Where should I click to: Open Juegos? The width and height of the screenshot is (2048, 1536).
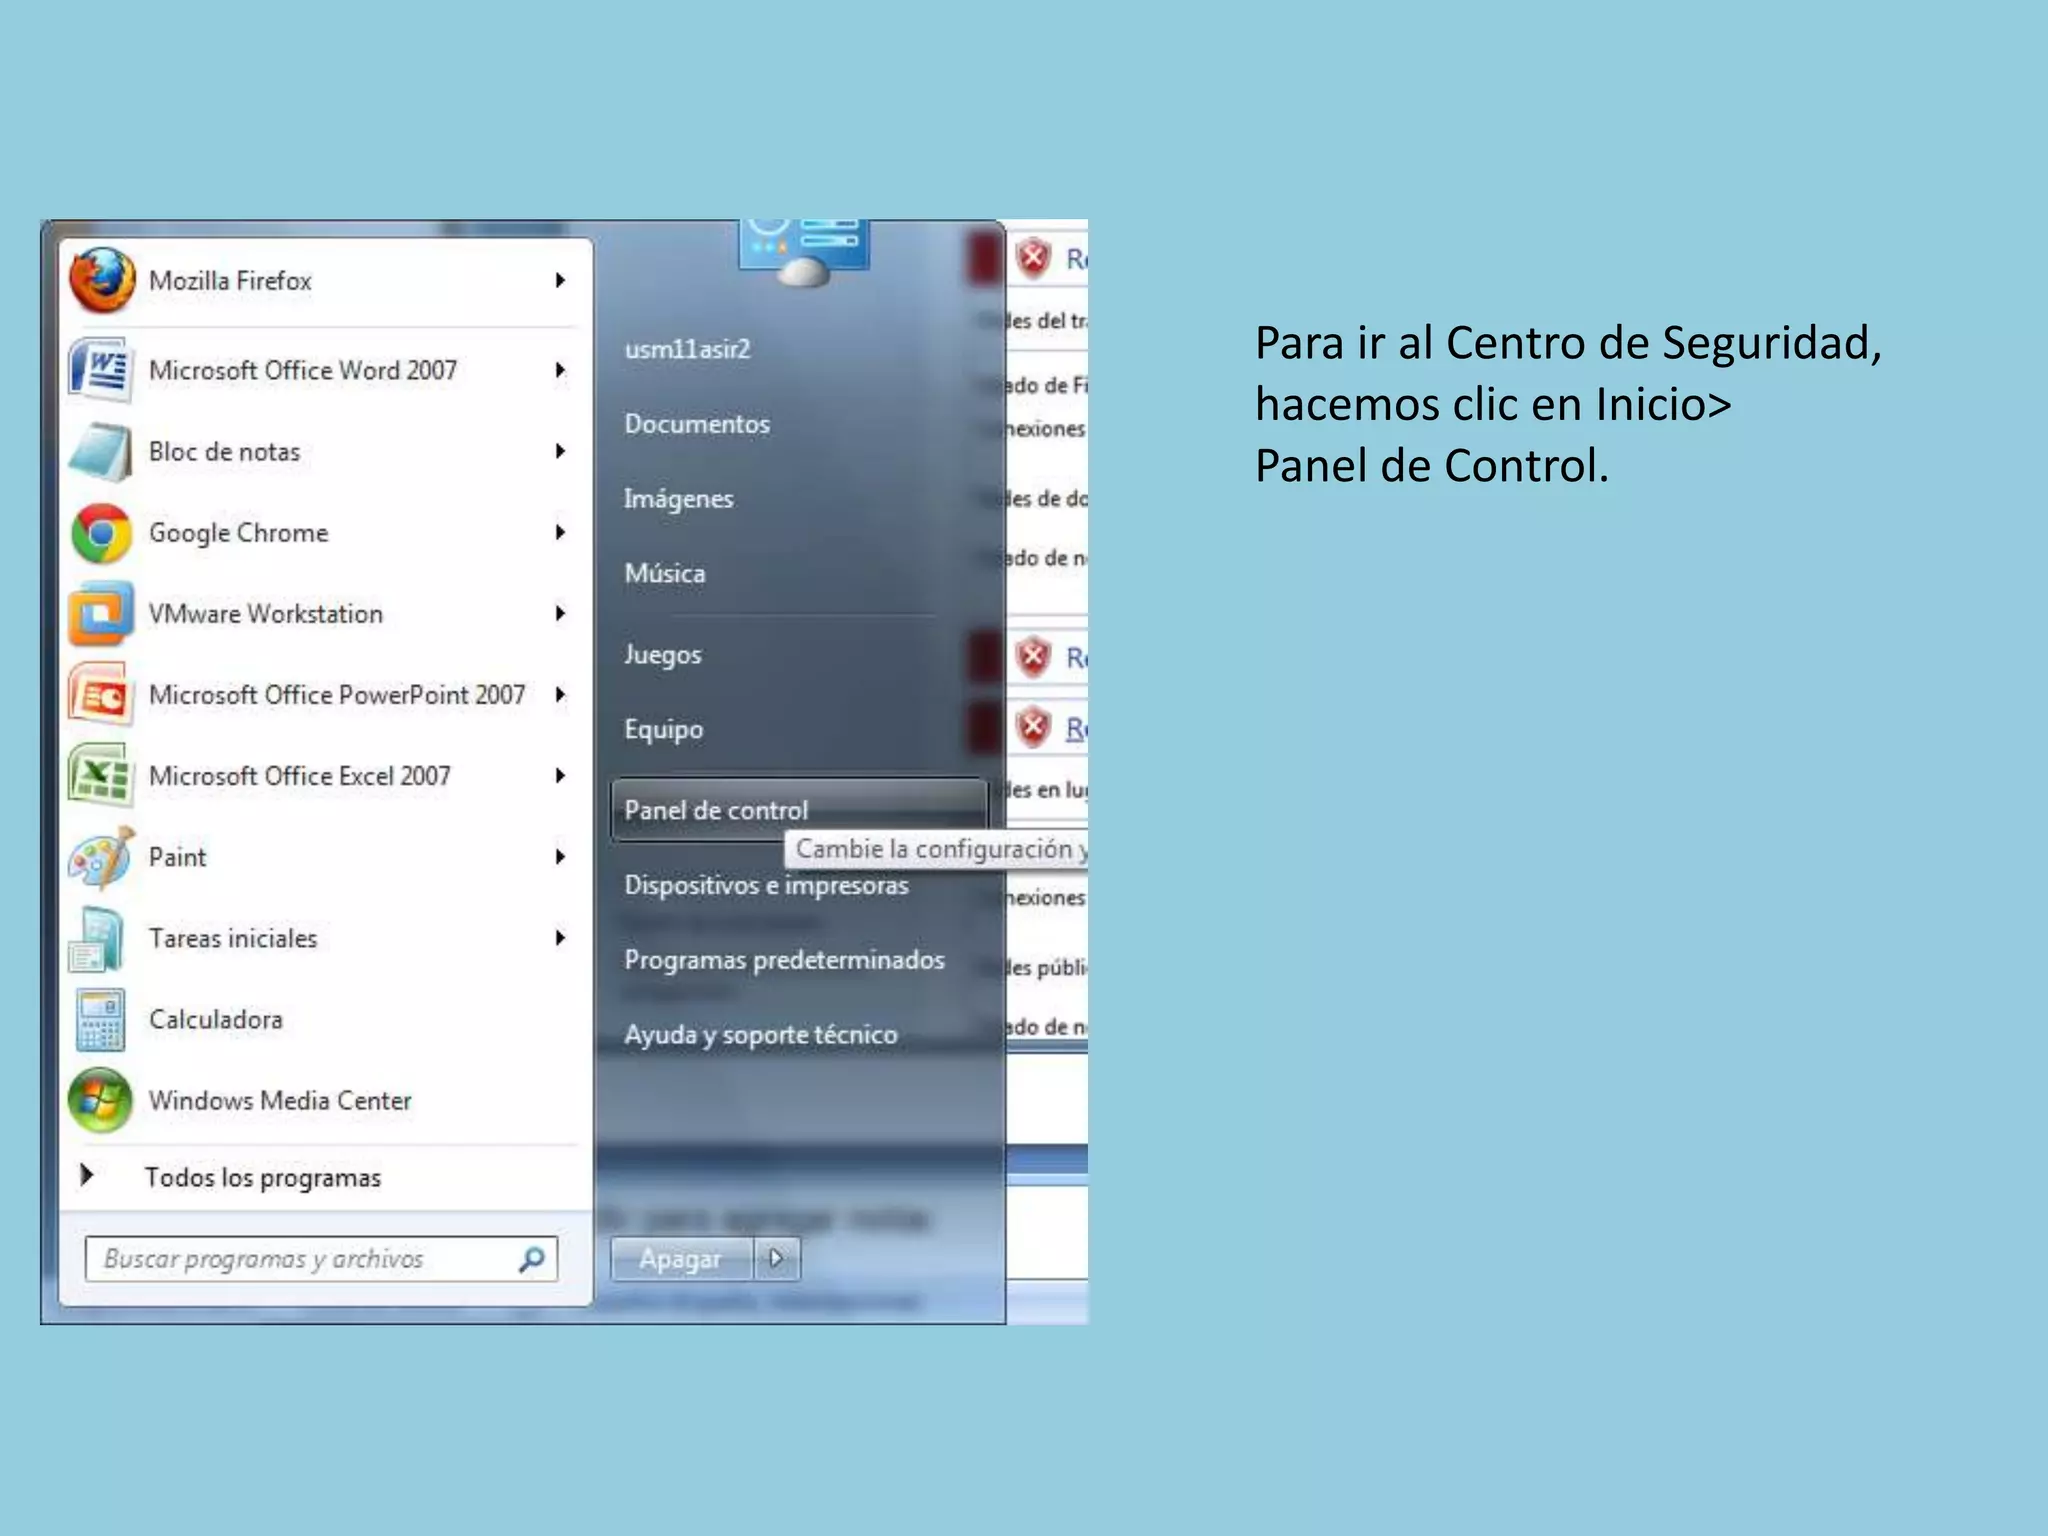[662, 655]
